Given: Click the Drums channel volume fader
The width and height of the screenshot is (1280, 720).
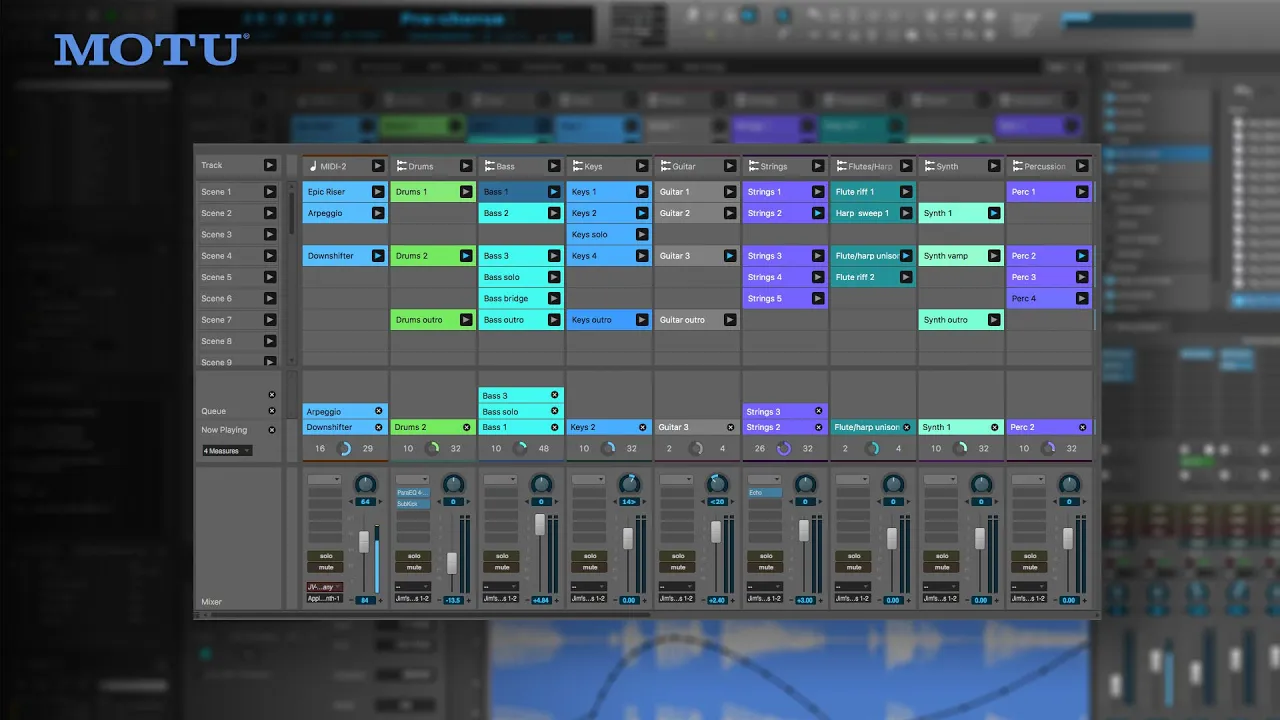Looking at the screenshot, I should [x=452, y=563].
